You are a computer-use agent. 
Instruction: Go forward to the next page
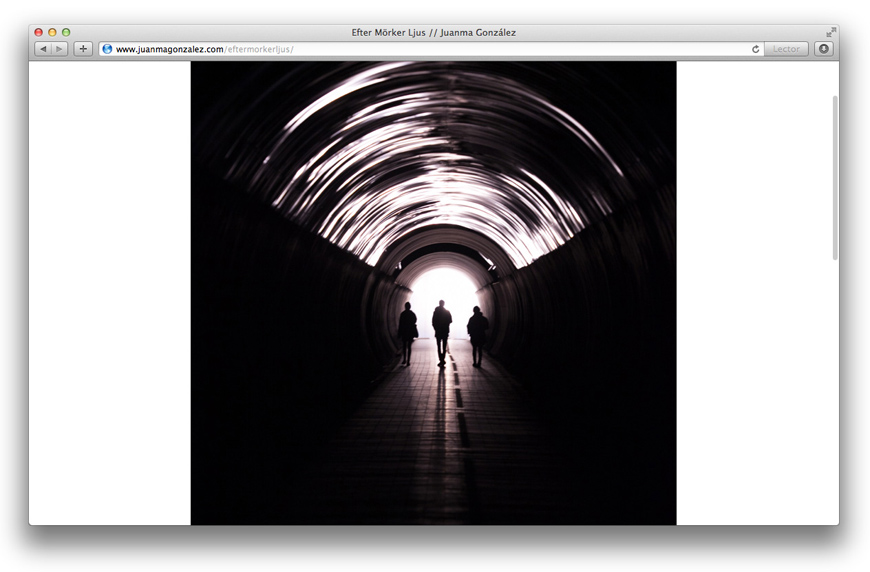click(60, 49)
